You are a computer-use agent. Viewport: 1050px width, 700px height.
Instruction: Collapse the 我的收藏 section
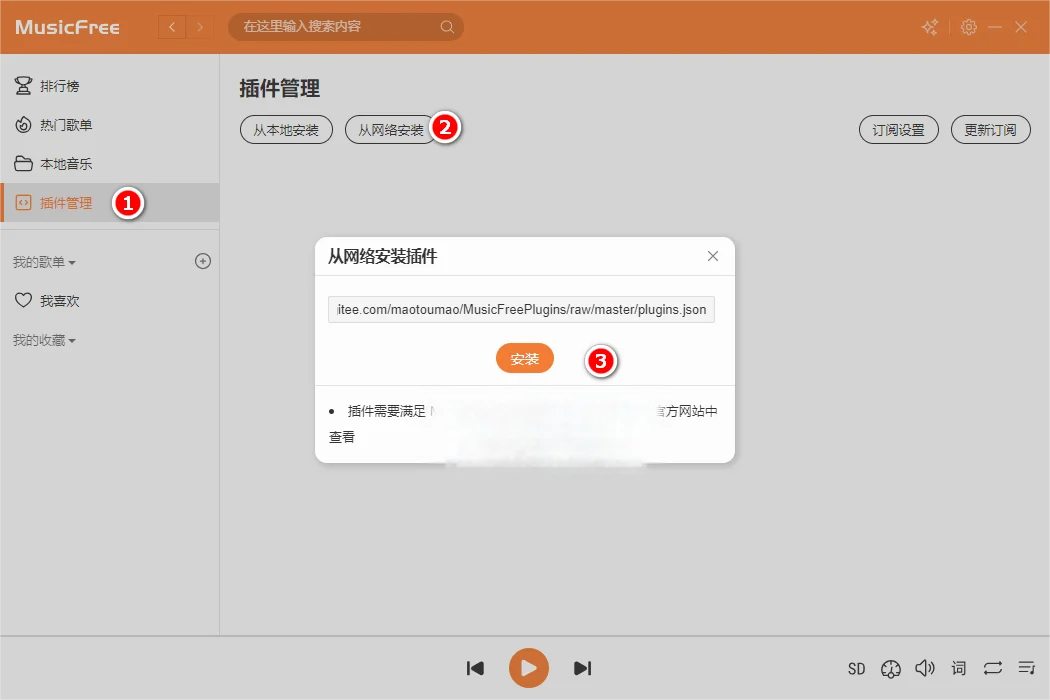pos(44,340)
